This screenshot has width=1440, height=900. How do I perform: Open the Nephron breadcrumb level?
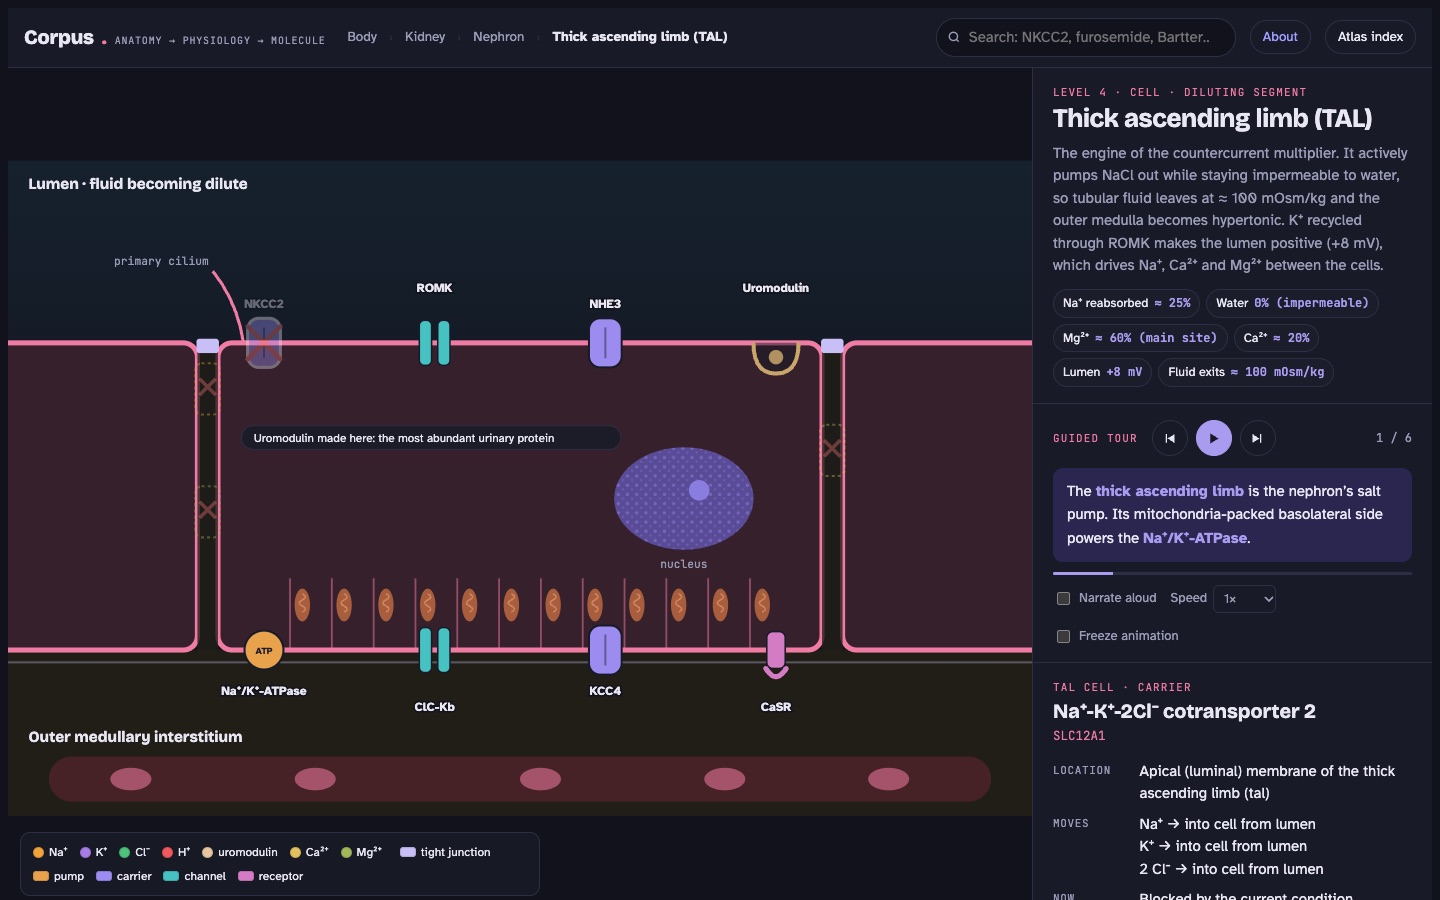click(499, 37)
